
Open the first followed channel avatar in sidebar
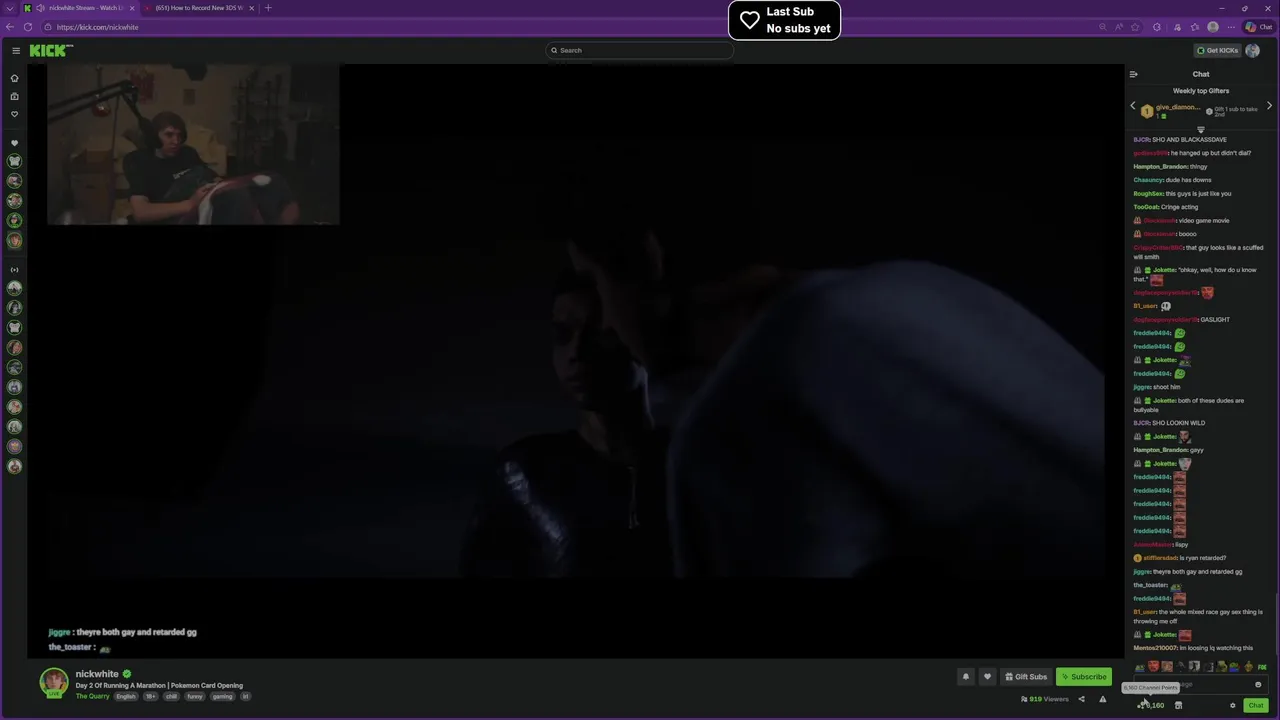pos(14,161)
